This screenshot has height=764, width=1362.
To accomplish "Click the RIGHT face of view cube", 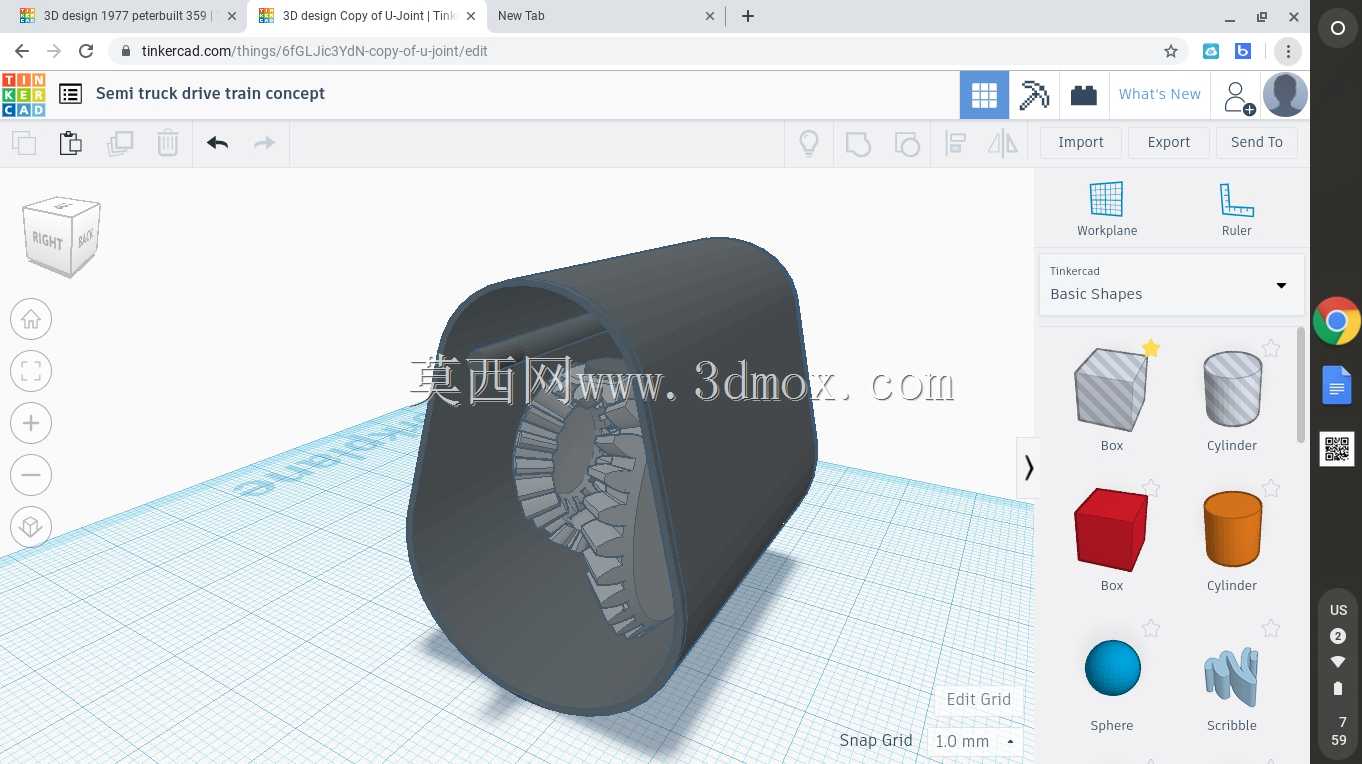I will [47, 242].
